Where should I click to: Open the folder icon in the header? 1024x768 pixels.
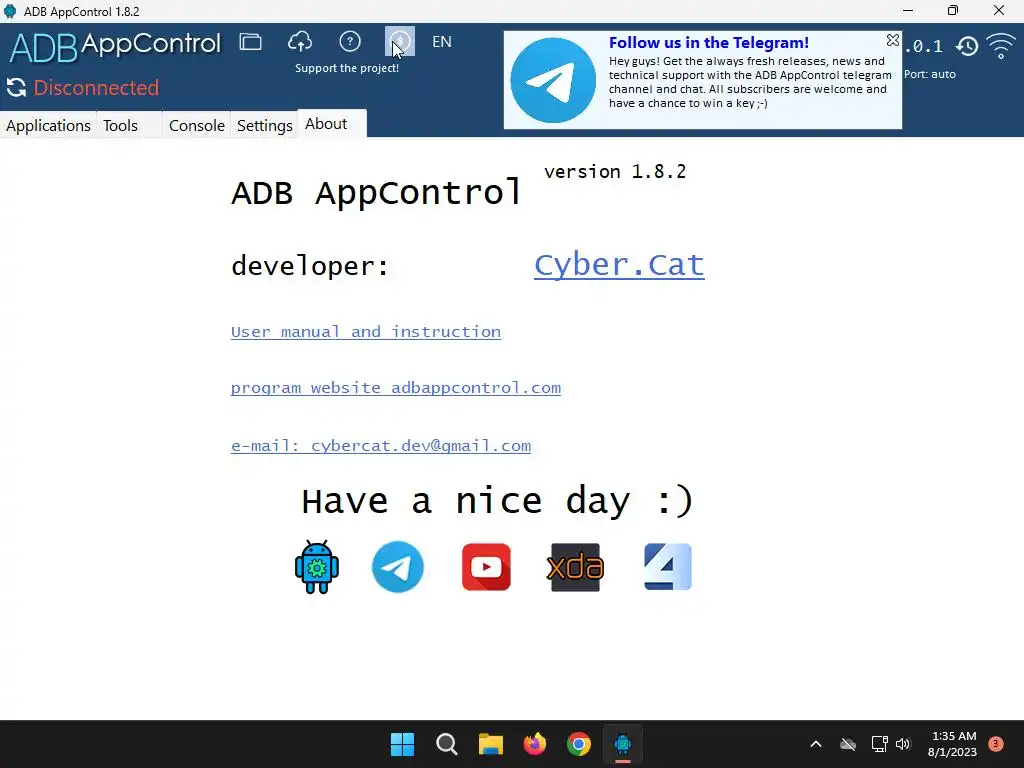(x=250, y=42)
